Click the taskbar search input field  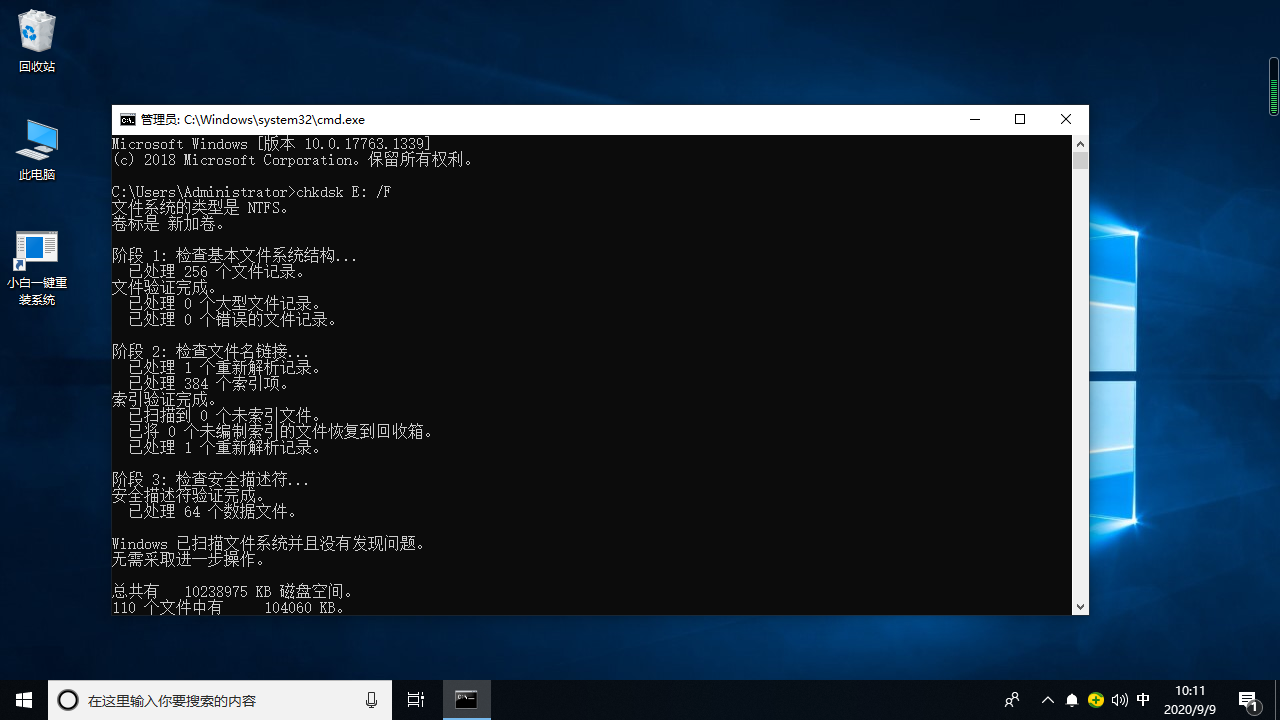point(200,700)
